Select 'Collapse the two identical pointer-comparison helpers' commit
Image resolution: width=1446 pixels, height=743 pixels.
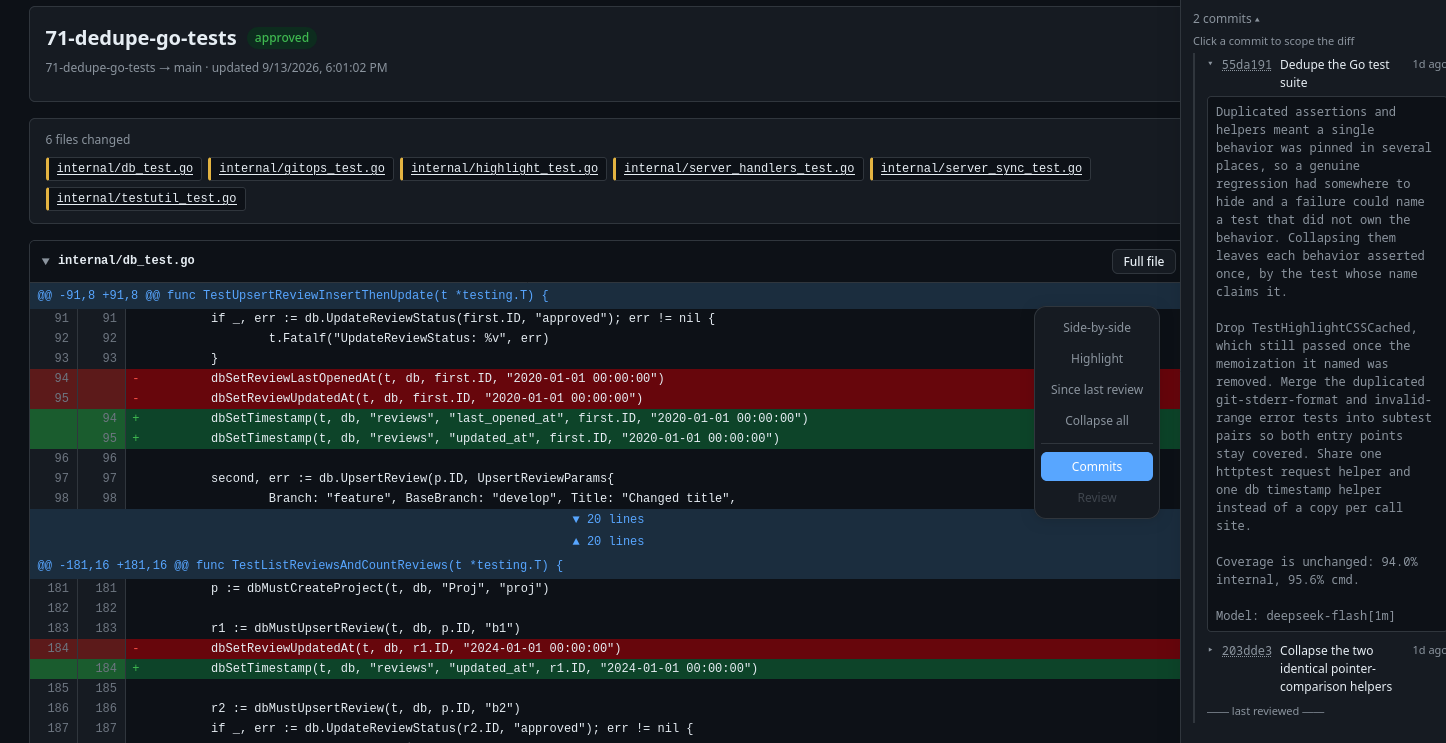[x=1336, y=669]
